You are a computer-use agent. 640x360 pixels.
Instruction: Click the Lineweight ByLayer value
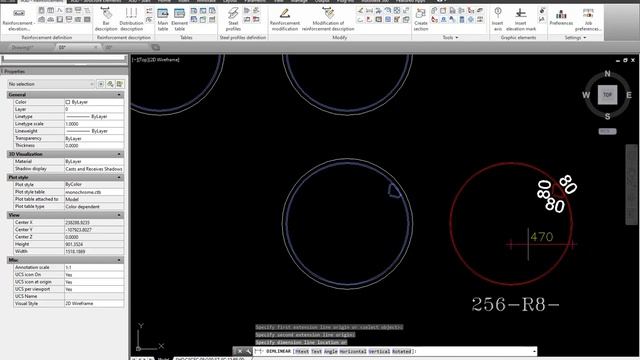[x=94, y=131]
